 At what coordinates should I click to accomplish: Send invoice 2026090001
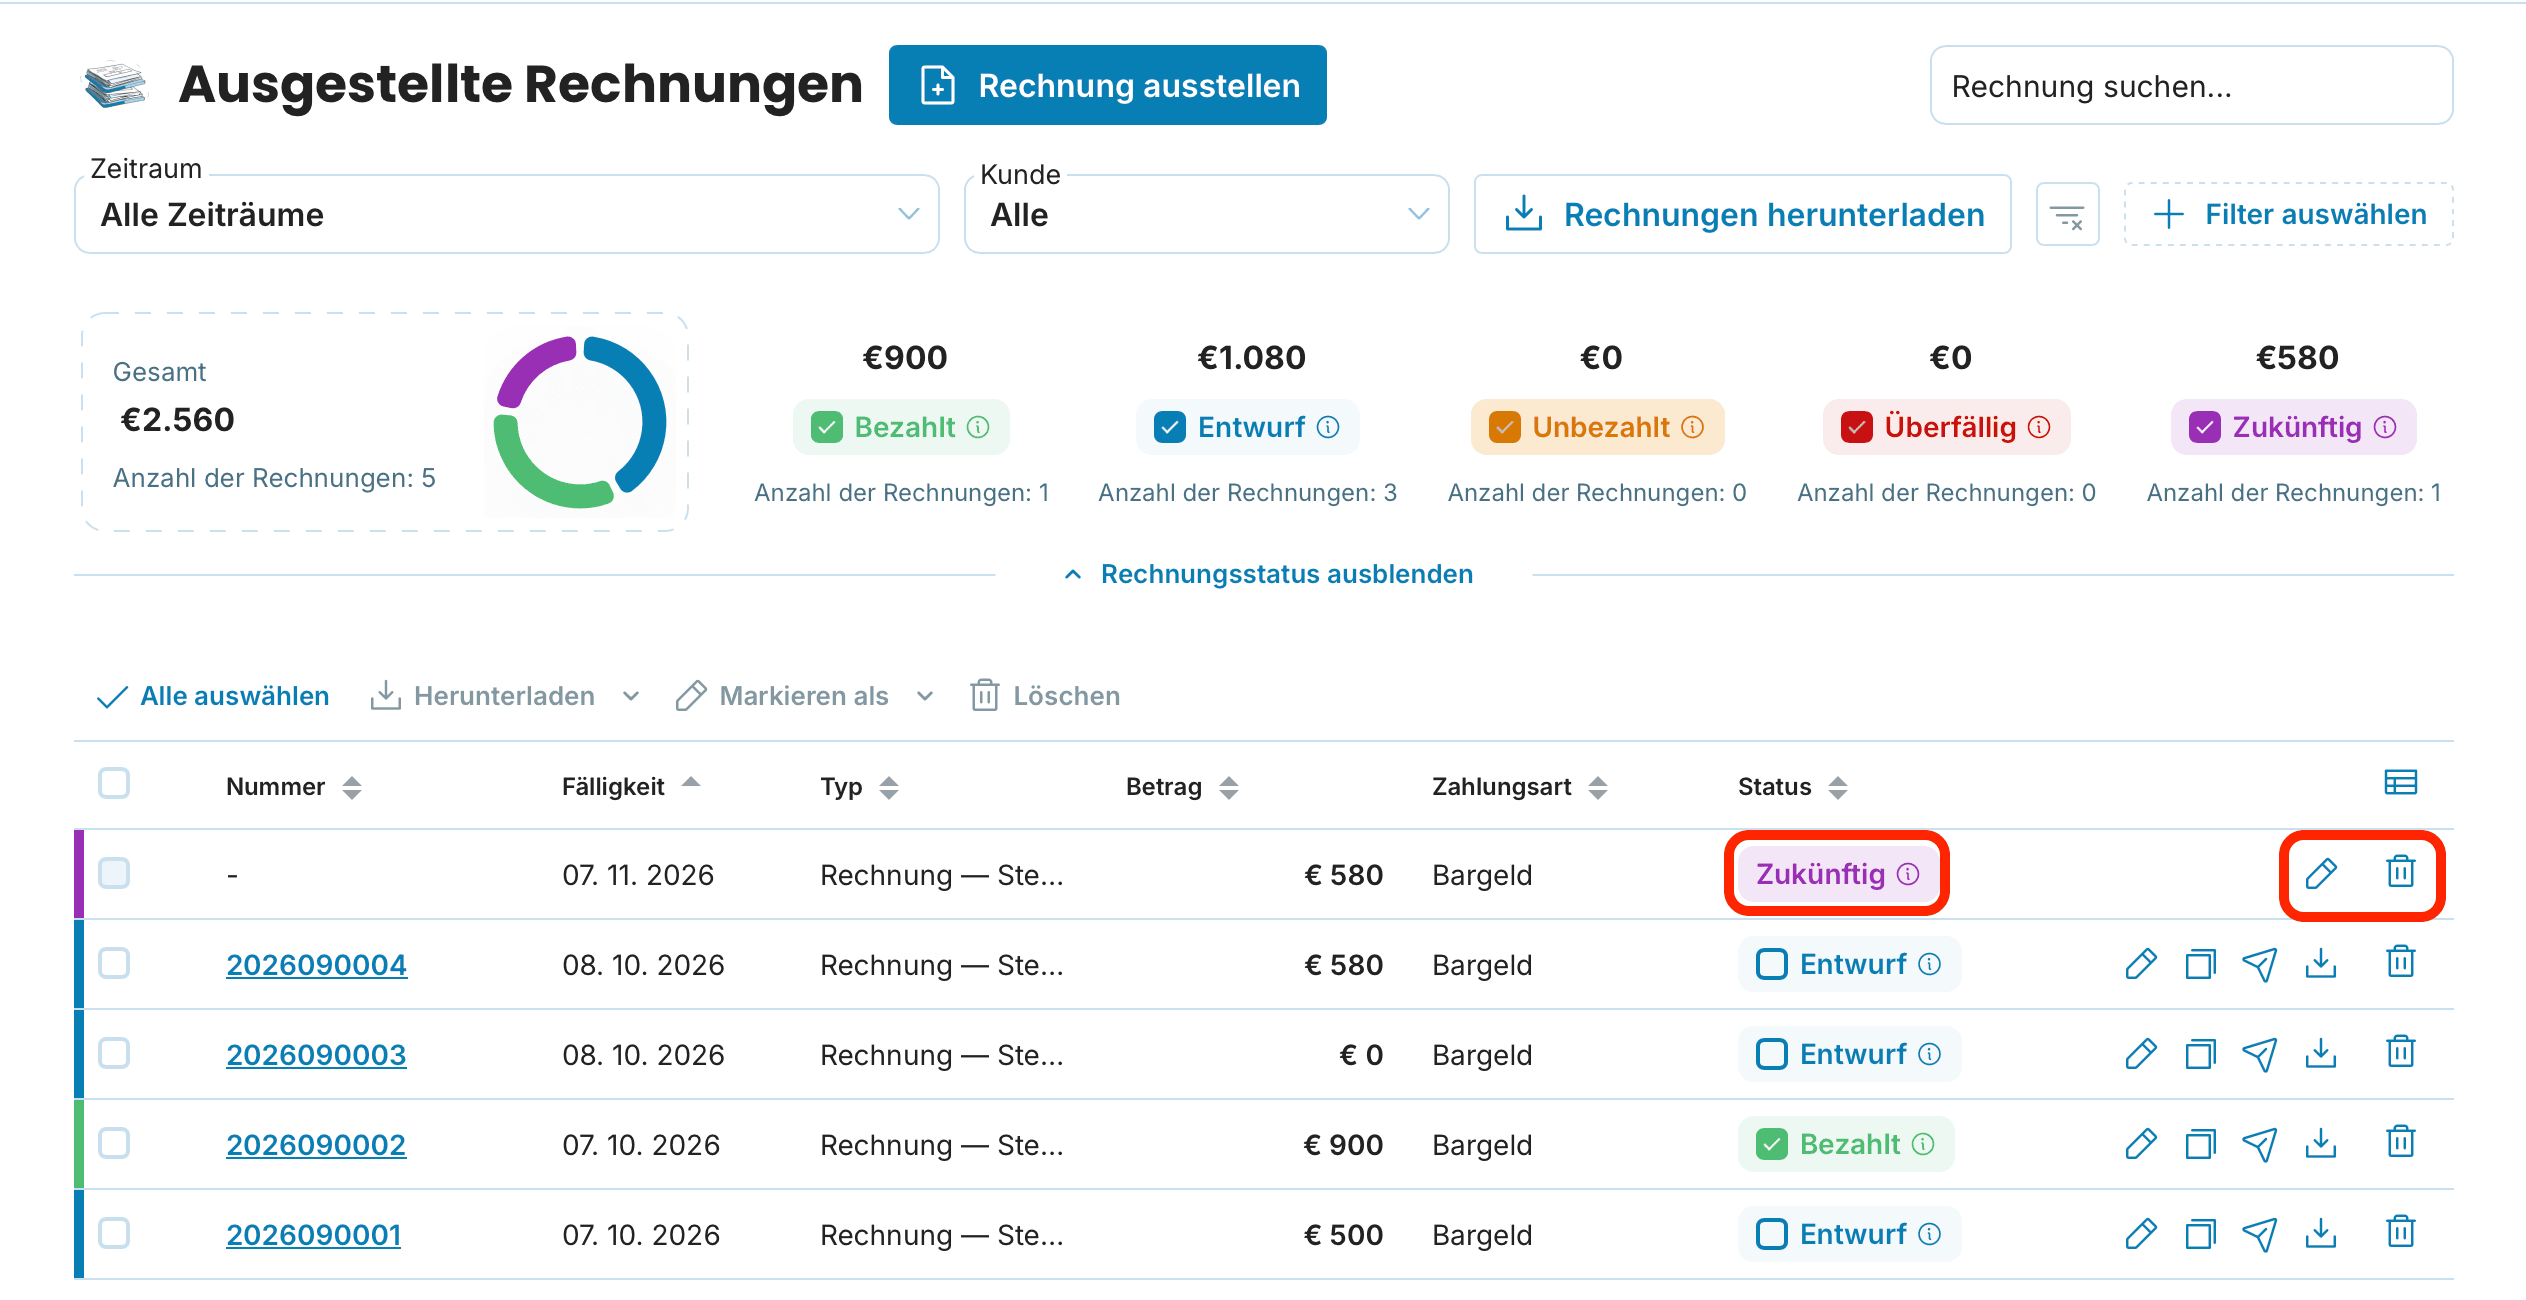coord(2260,1234)
